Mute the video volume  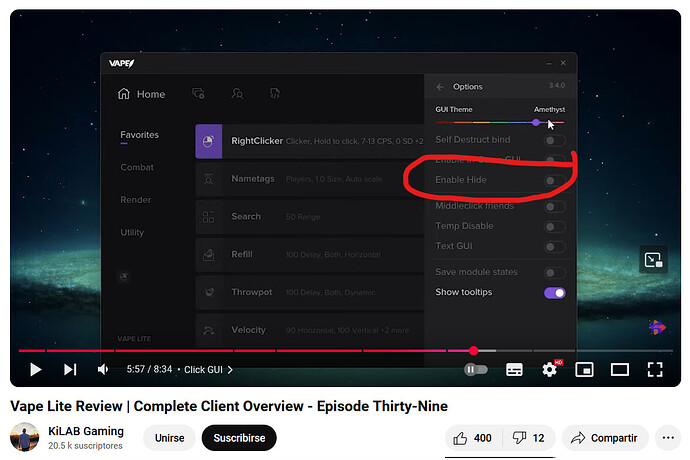(x=103, y=369)
